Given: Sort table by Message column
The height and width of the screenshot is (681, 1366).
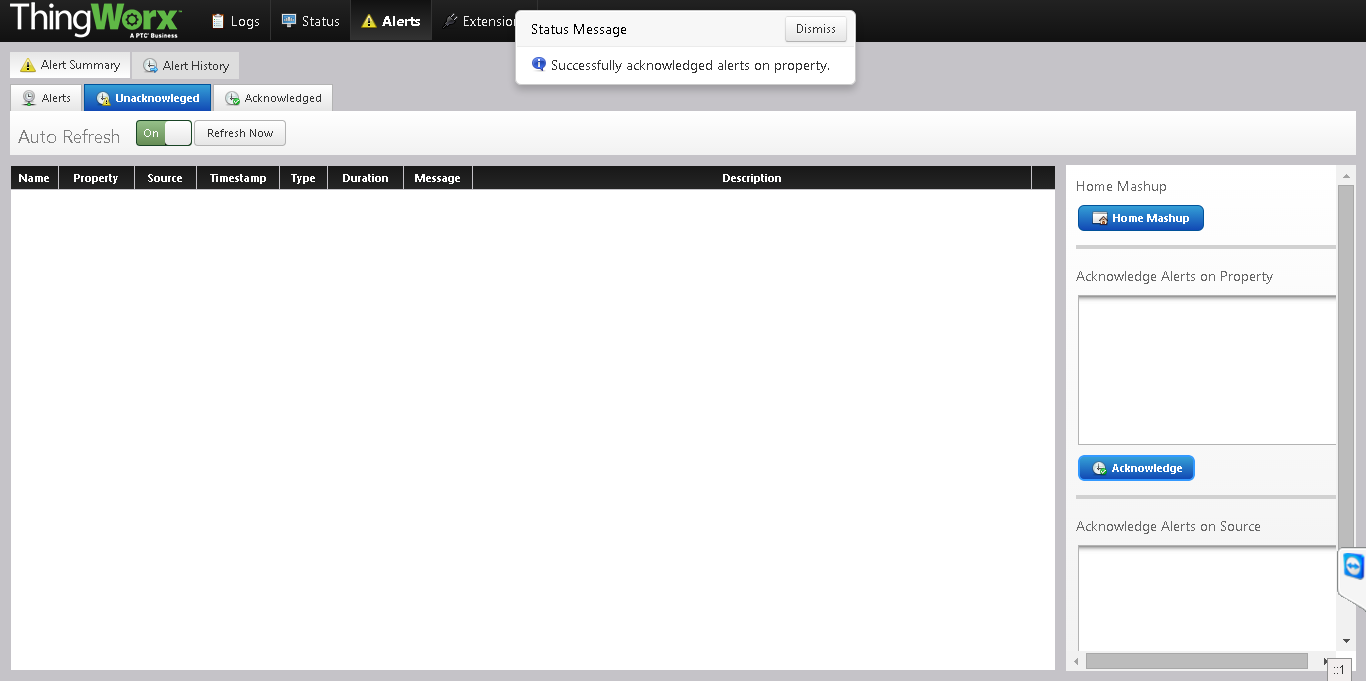Looking at the screenshot, I should point(437,178).
